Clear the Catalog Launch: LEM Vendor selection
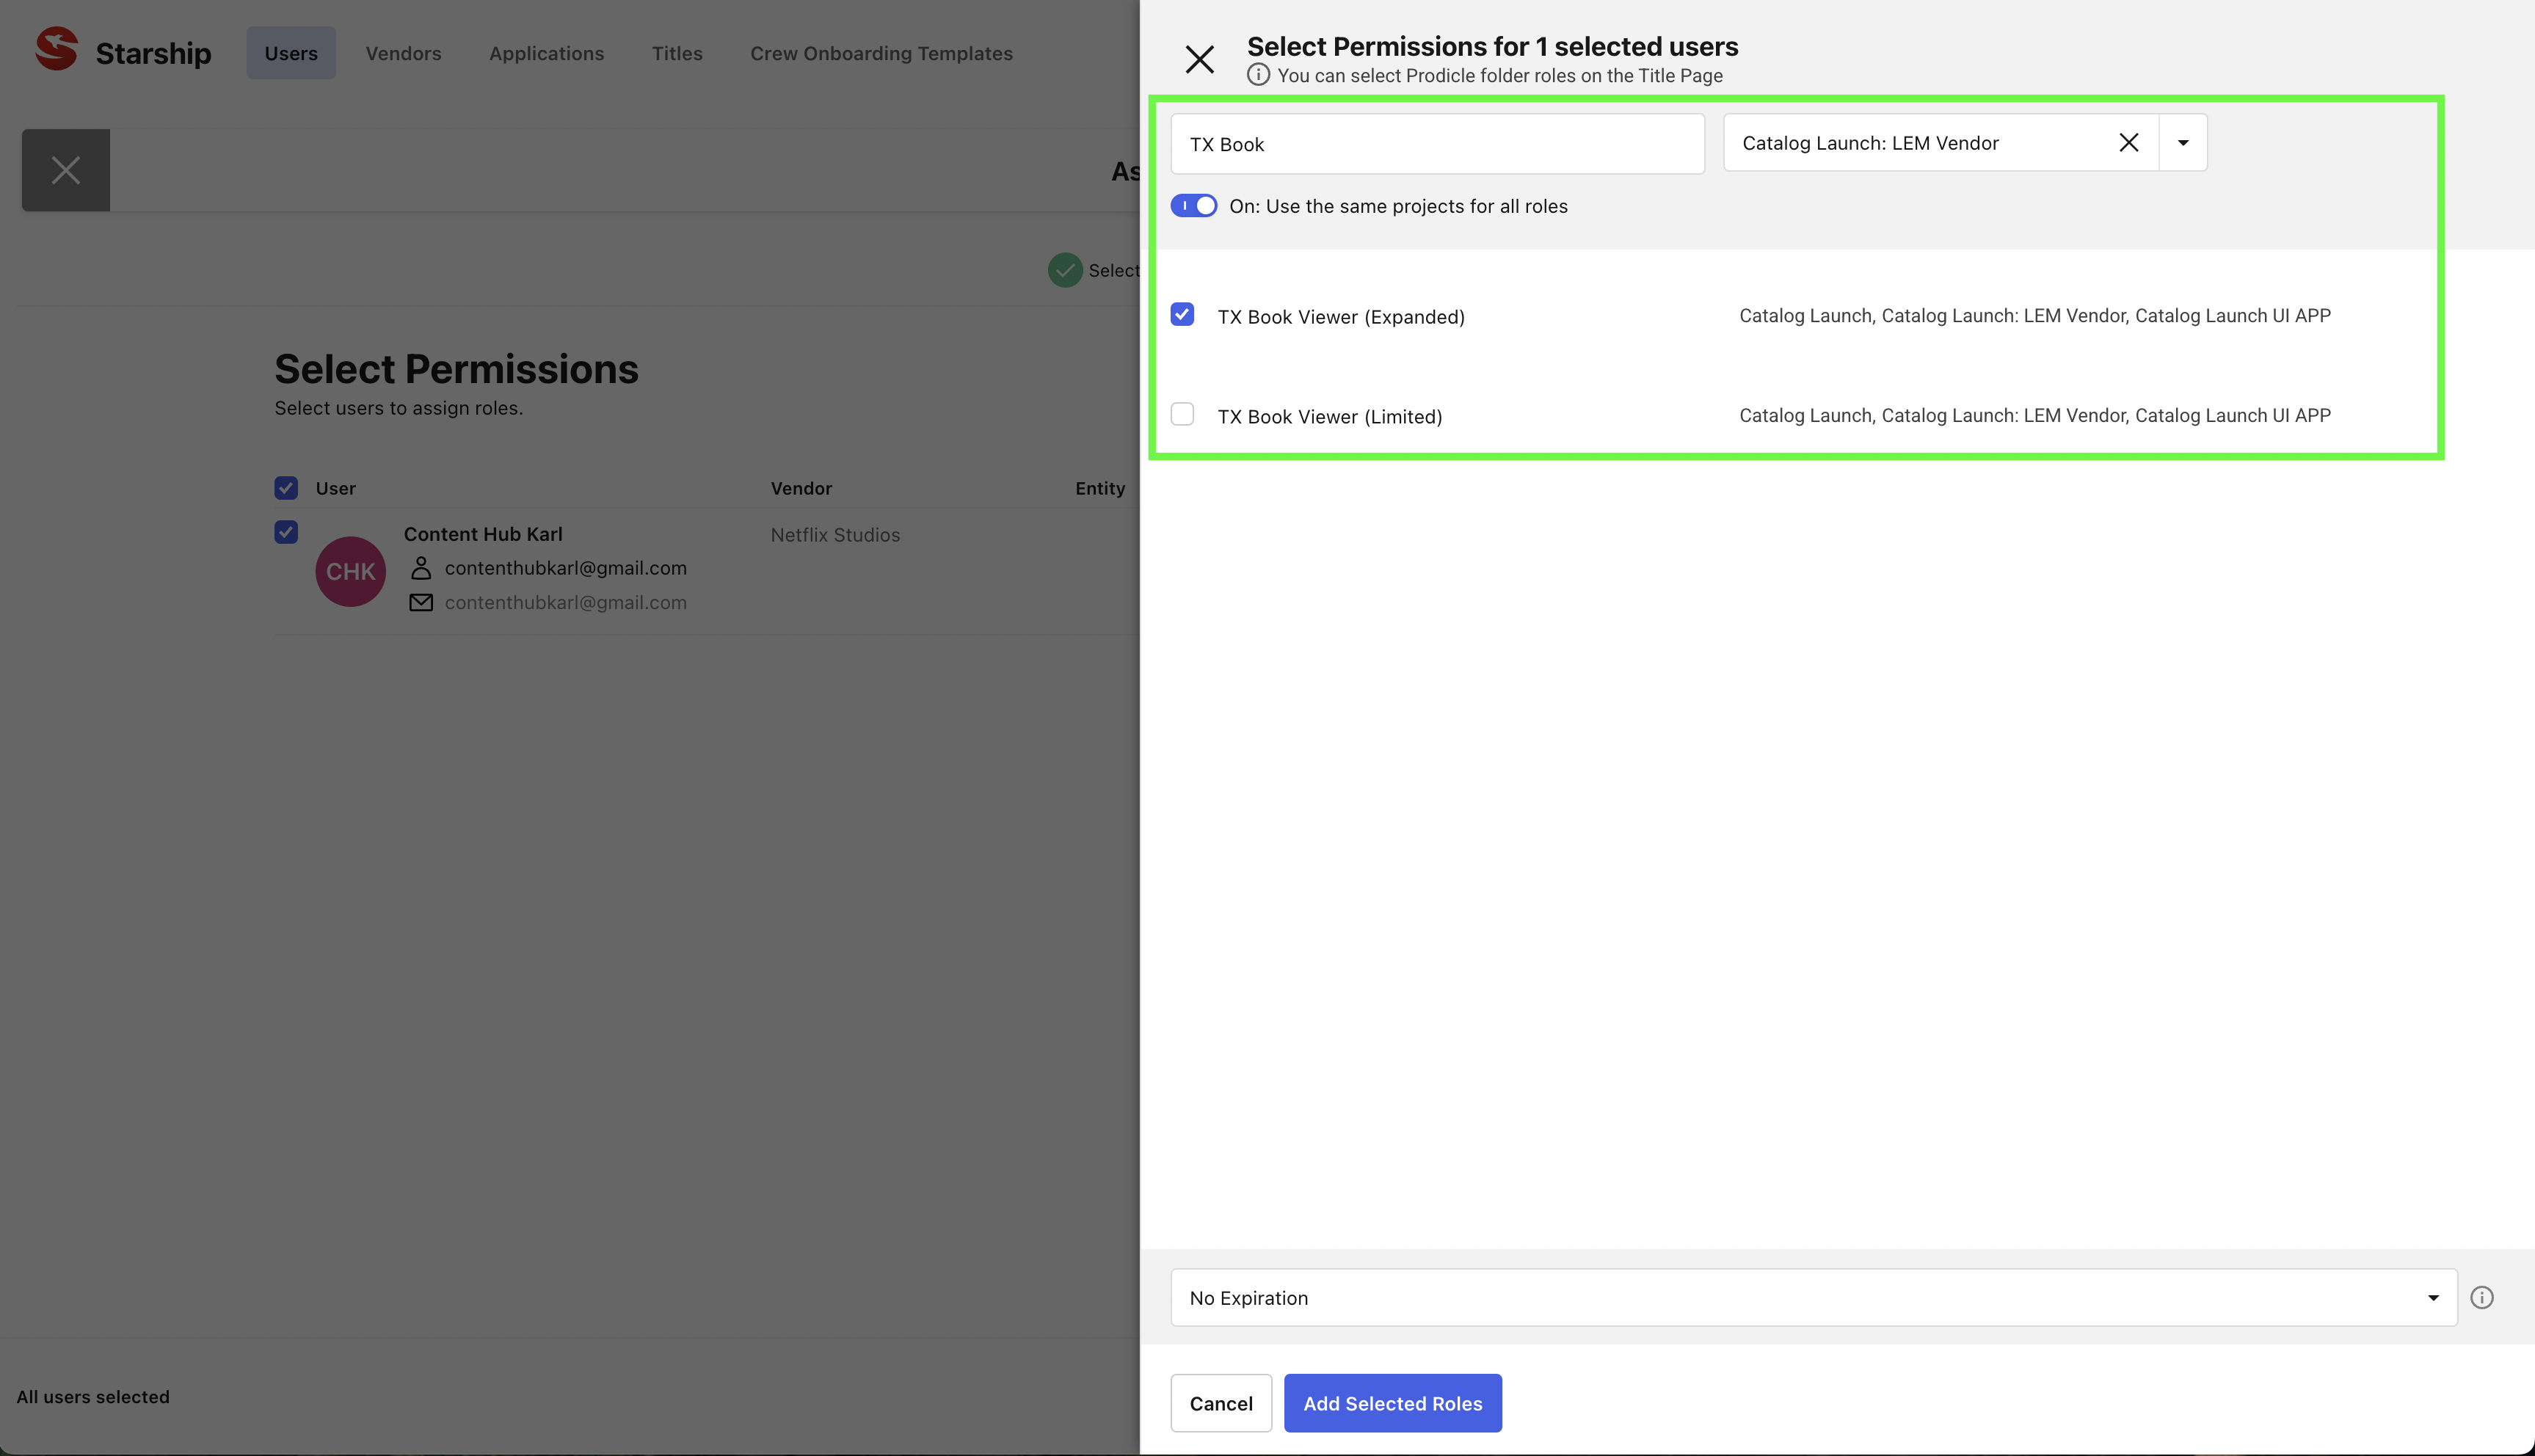2535x1456 pixels. click(x=2129, y=143)
